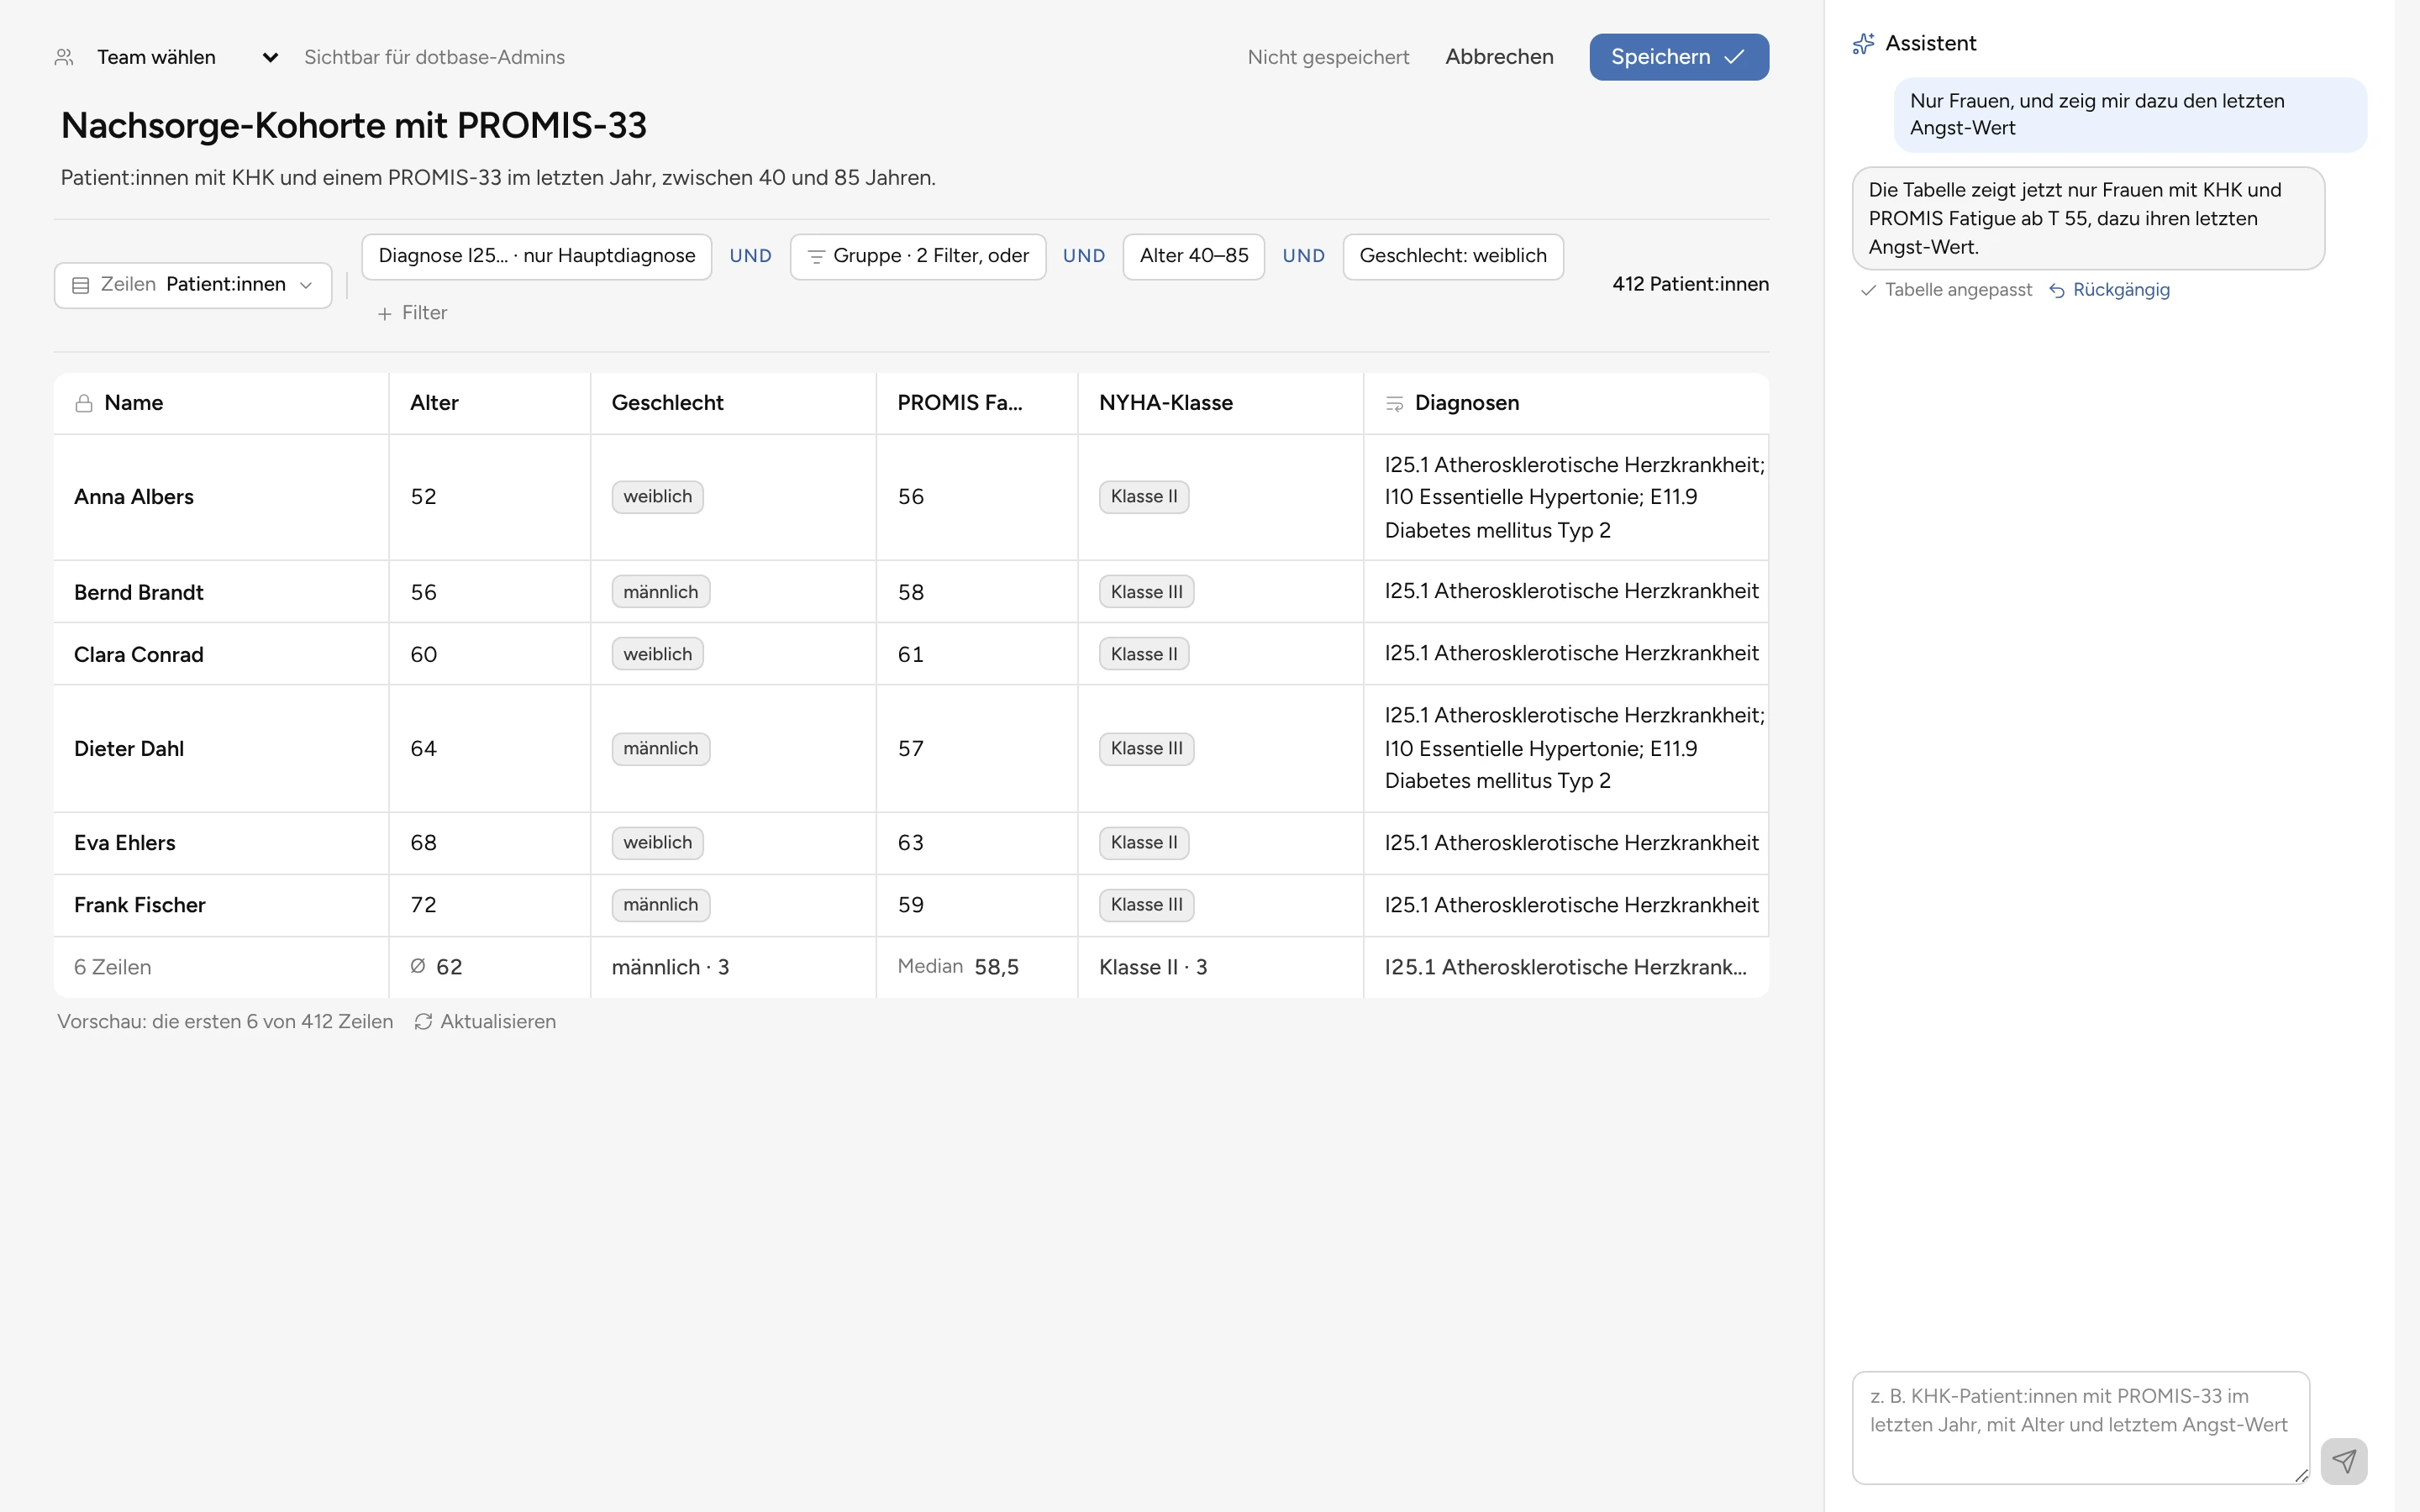
Task: Click the refresh icon beside Aktualisieren
Action: click(423, 1021)
